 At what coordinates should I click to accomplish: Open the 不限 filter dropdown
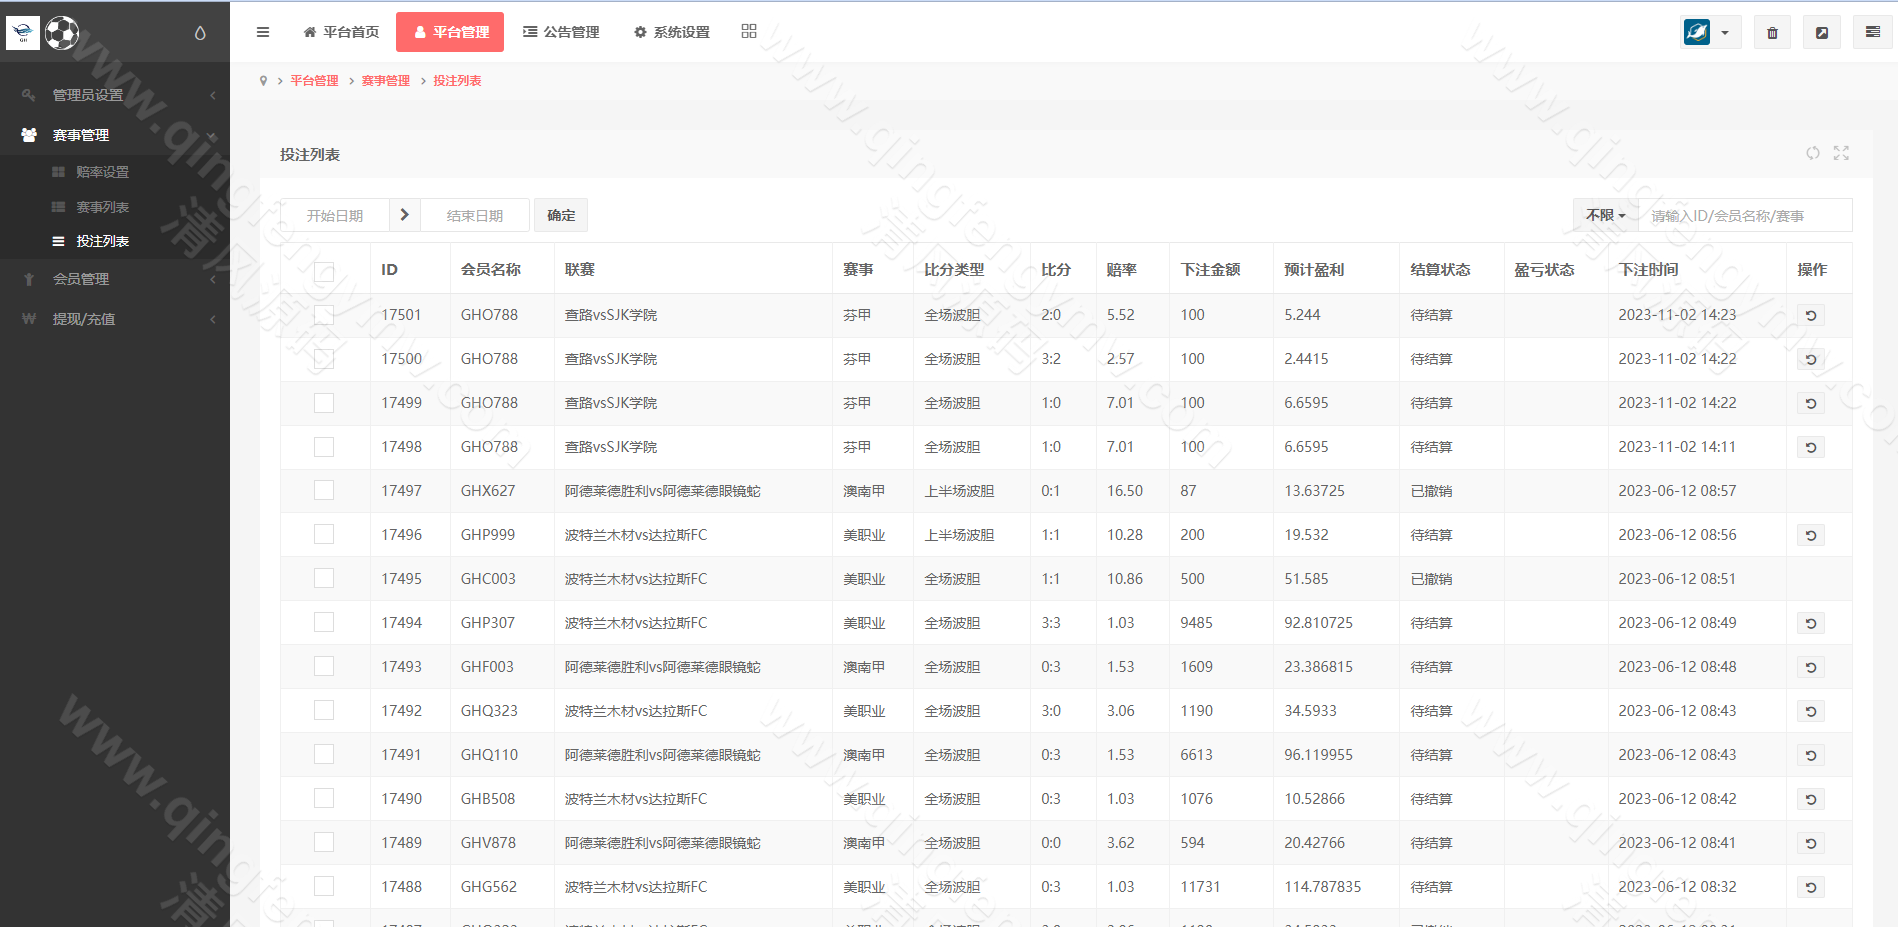point(1605,214)
